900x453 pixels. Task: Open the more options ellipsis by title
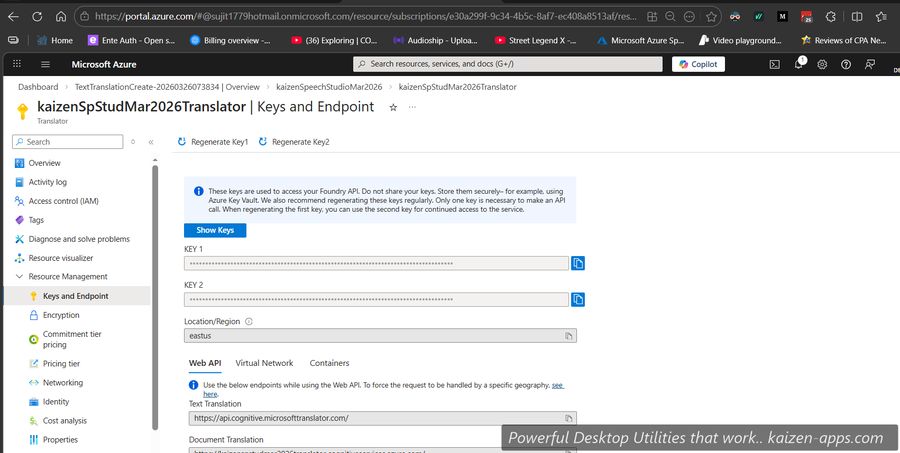(412, 107)
